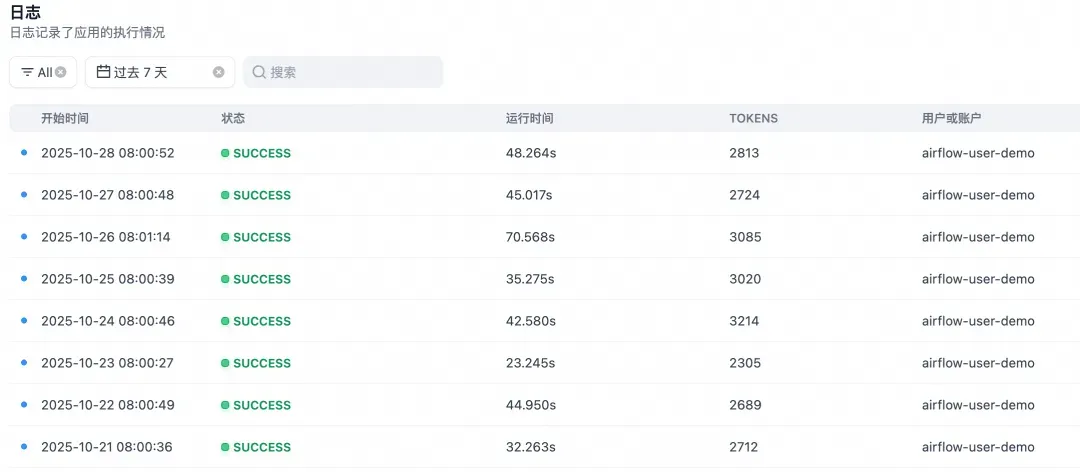Click the 开始时间 column header
This screenshot has width=1080, height=472.
[65, 118]
